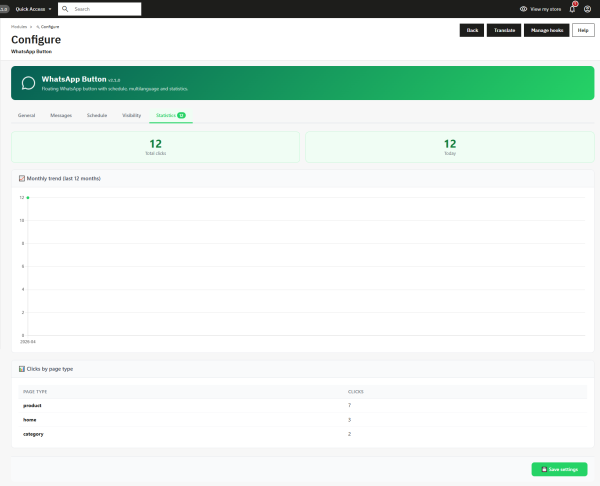Select the Schedule tab
Screen dimensions: 600x486
[97, 115]
